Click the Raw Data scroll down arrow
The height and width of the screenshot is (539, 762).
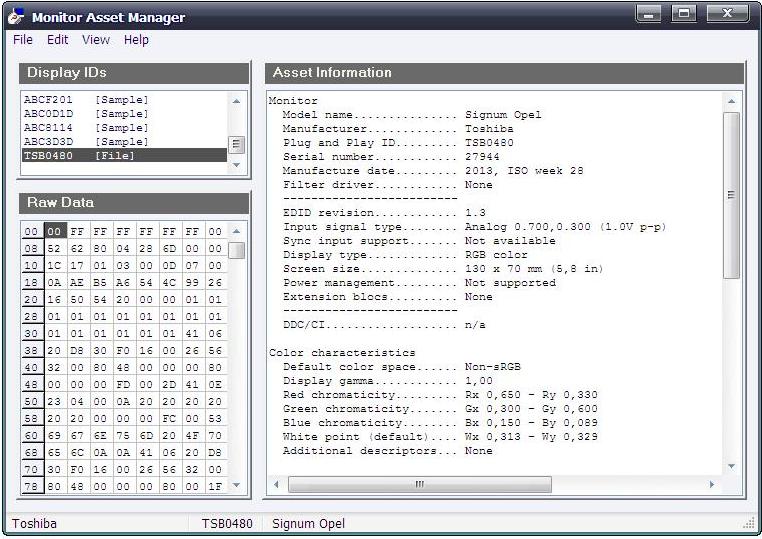click(237, 485)
